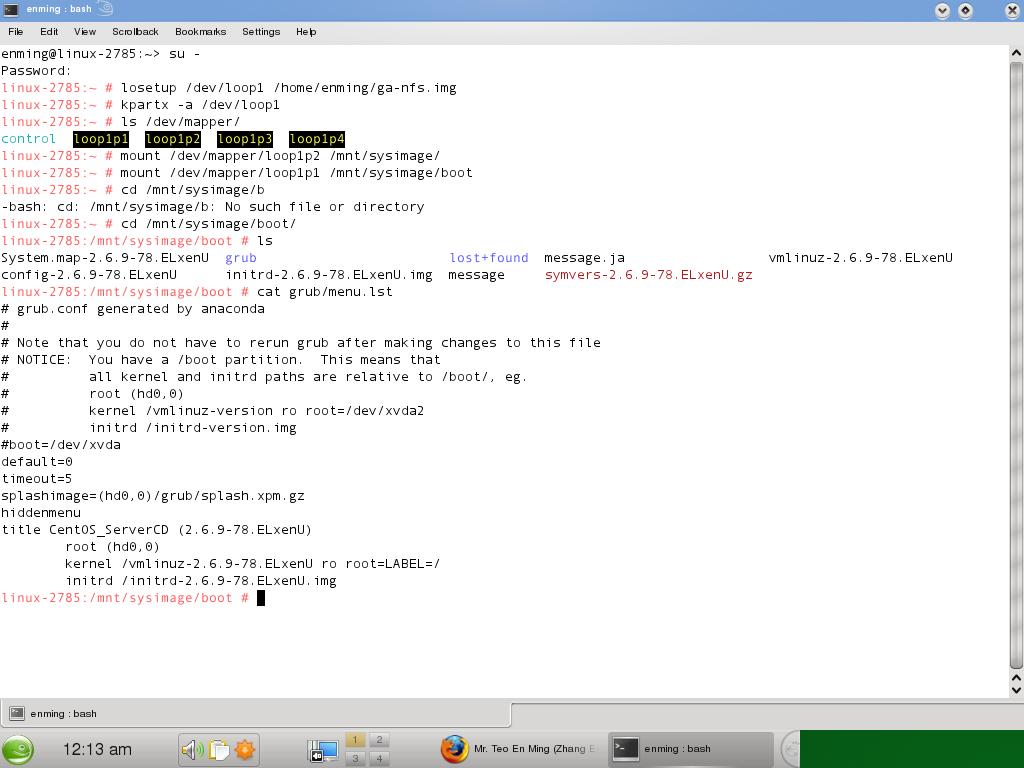
Task: Click 'config-2.6.9-78.ELxenU' file name
Action: (x=89, y=275)
